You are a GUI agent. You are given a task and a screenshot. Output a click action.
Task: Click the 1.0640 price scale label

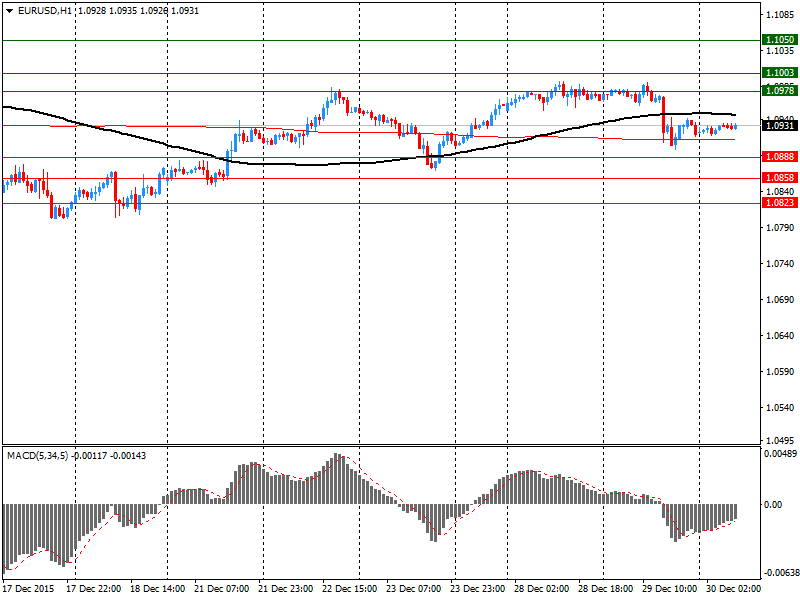[781, 336]
